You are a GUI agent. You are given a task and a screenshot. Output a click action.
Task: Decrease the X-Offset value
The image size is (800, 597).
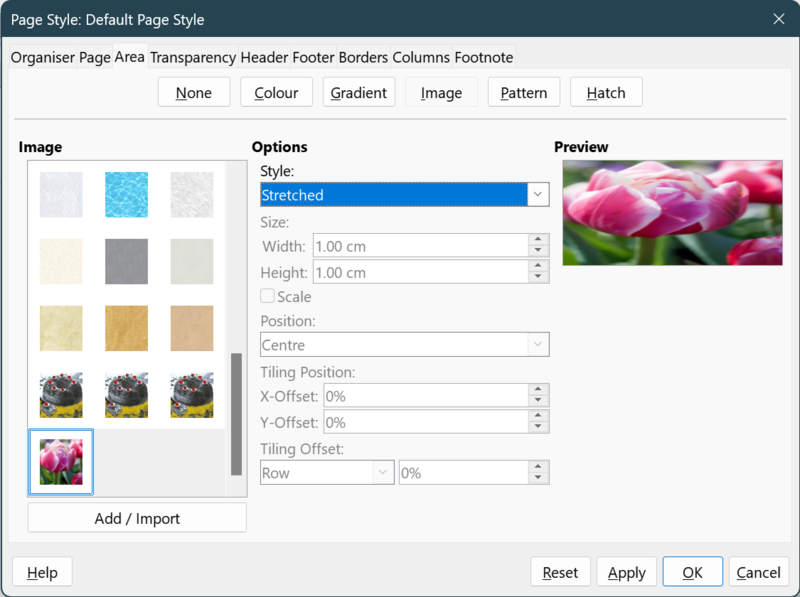click(x=538, y=401)
